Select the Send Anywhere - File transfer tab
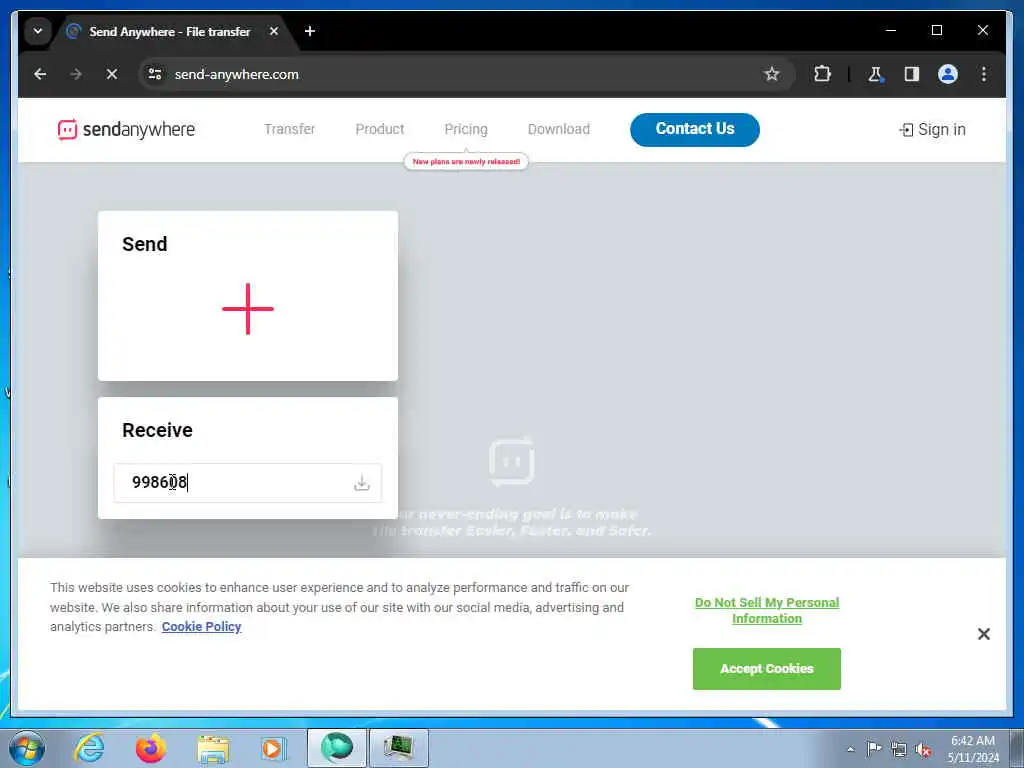 click(x=170, y=31)
